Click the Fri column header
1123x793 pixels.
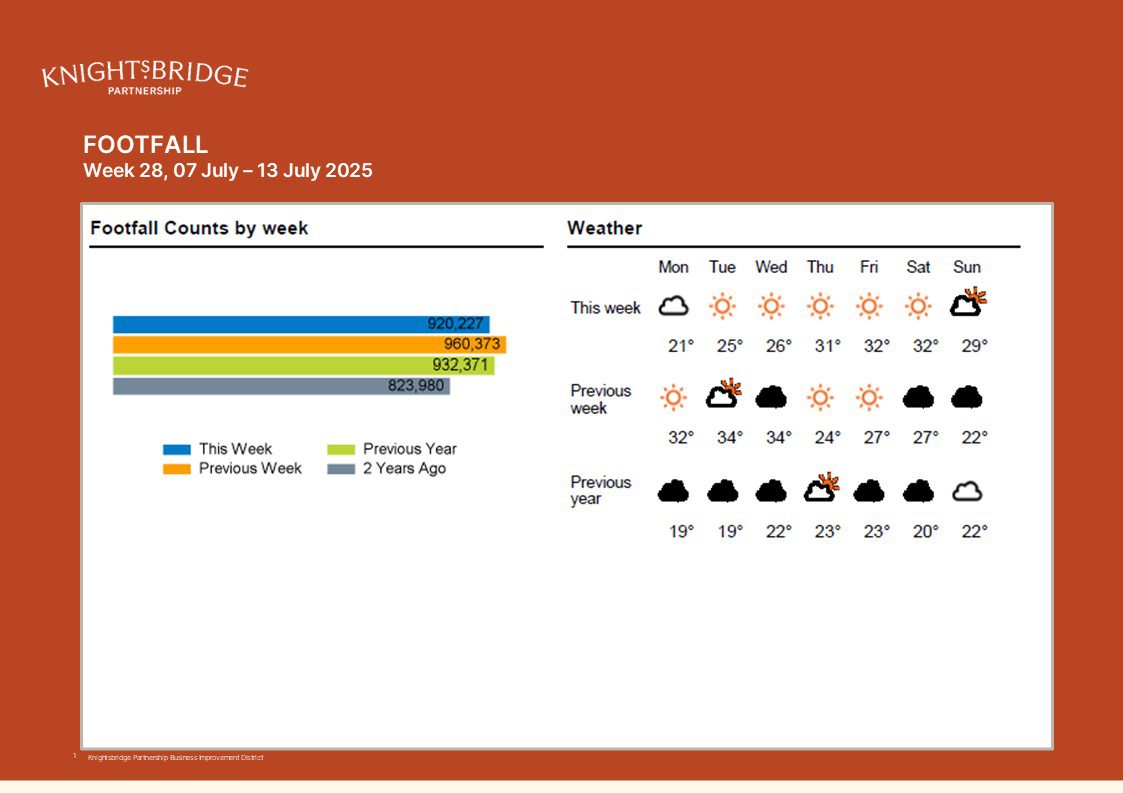(869, 267)
